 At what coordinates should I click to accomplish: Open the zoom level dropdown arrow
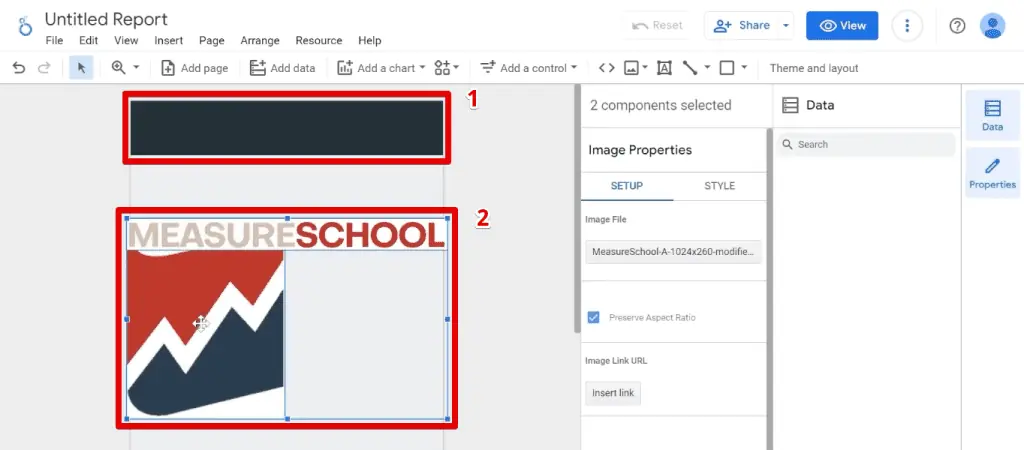136,67
